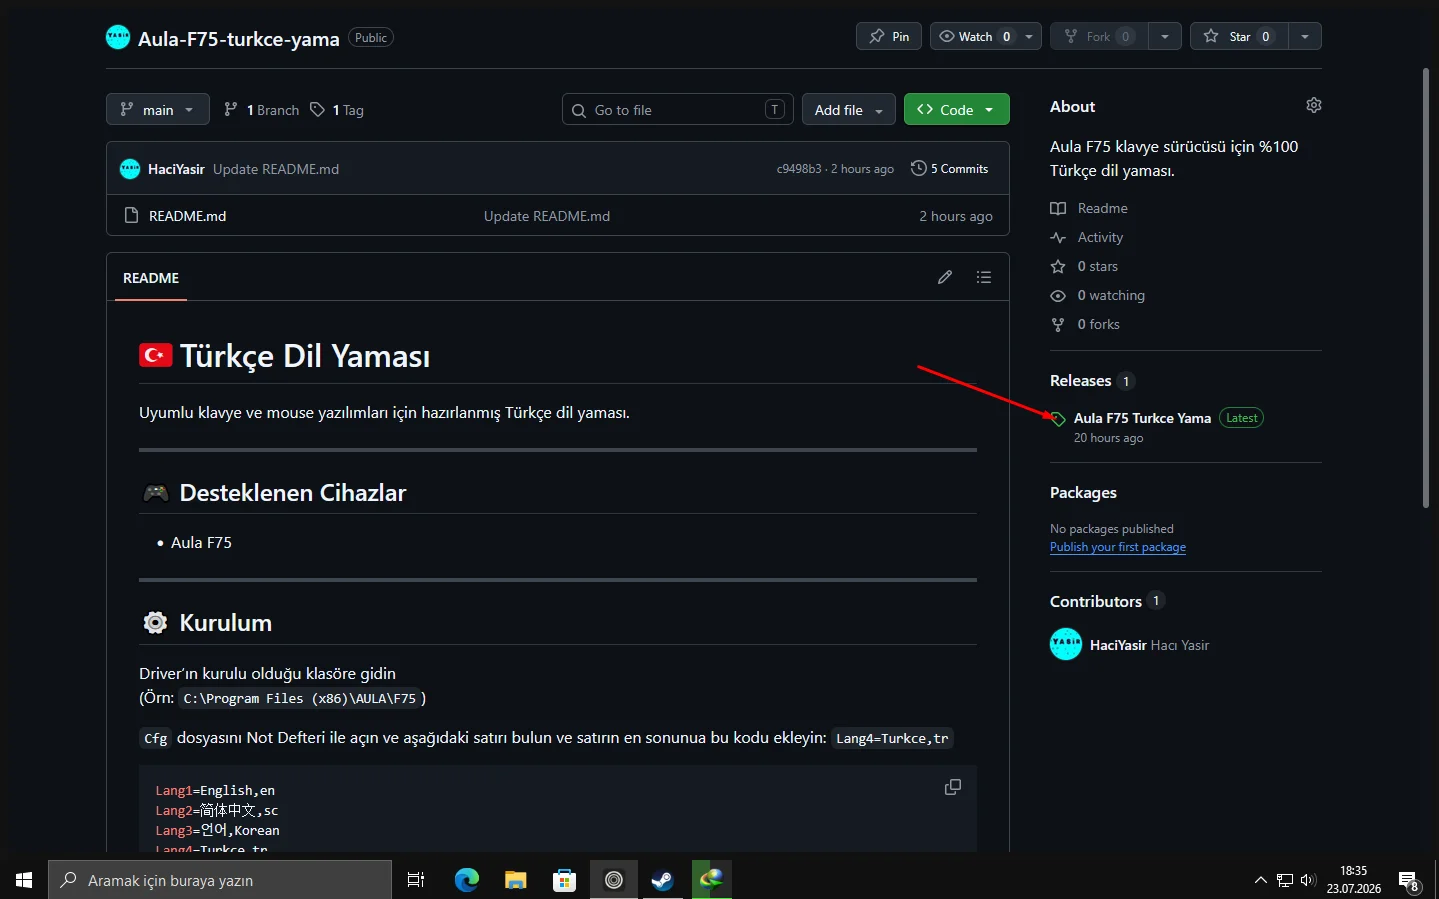Open the About settings gear
Image resolution: width=1439 pixels, height=899 pixels.
1314,105
